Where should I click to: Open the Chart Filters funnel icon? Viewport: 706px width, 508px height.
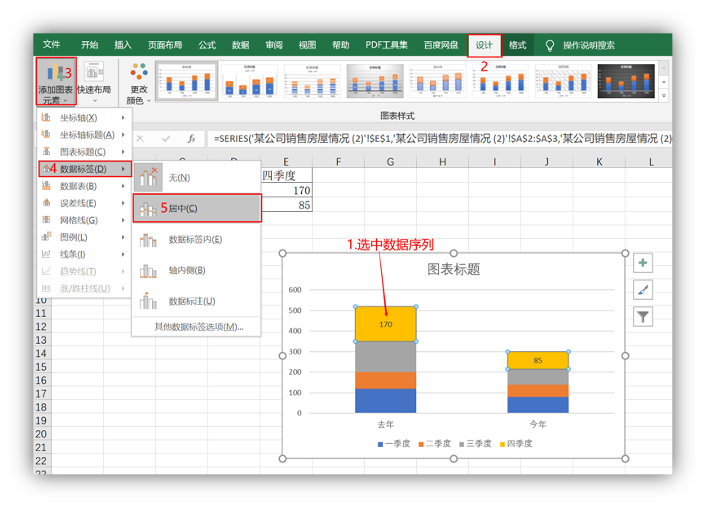(x=643, y=317)
